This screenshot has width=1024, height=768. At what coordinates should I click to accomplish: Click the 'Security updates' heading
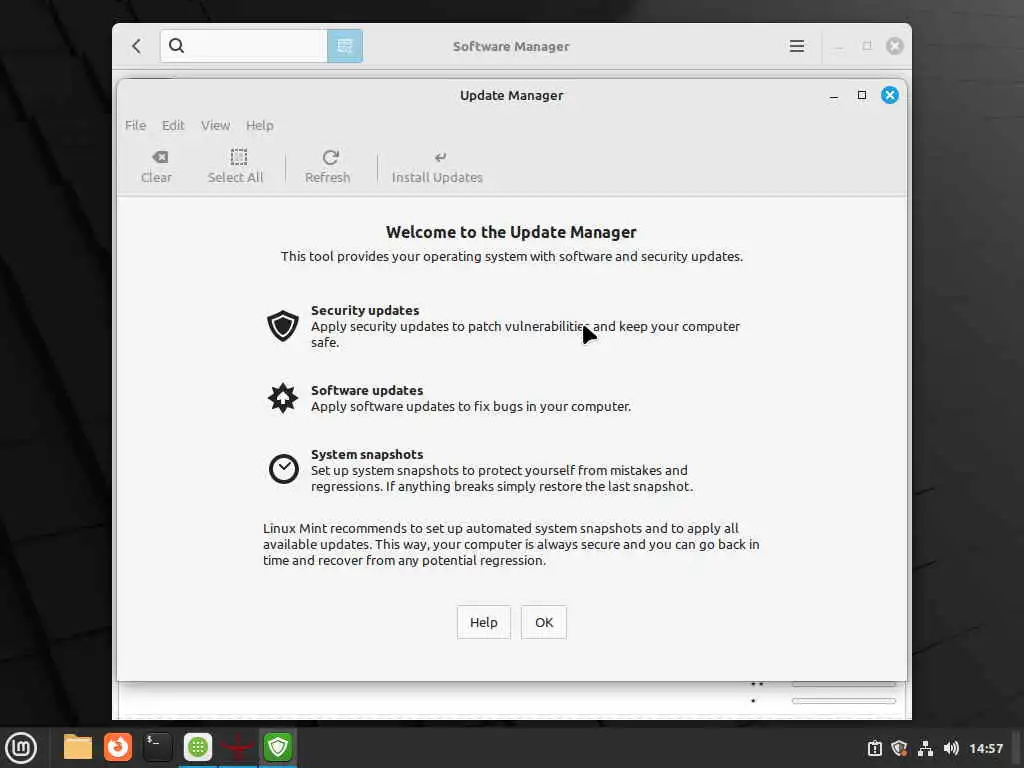(x=365, y=310)
